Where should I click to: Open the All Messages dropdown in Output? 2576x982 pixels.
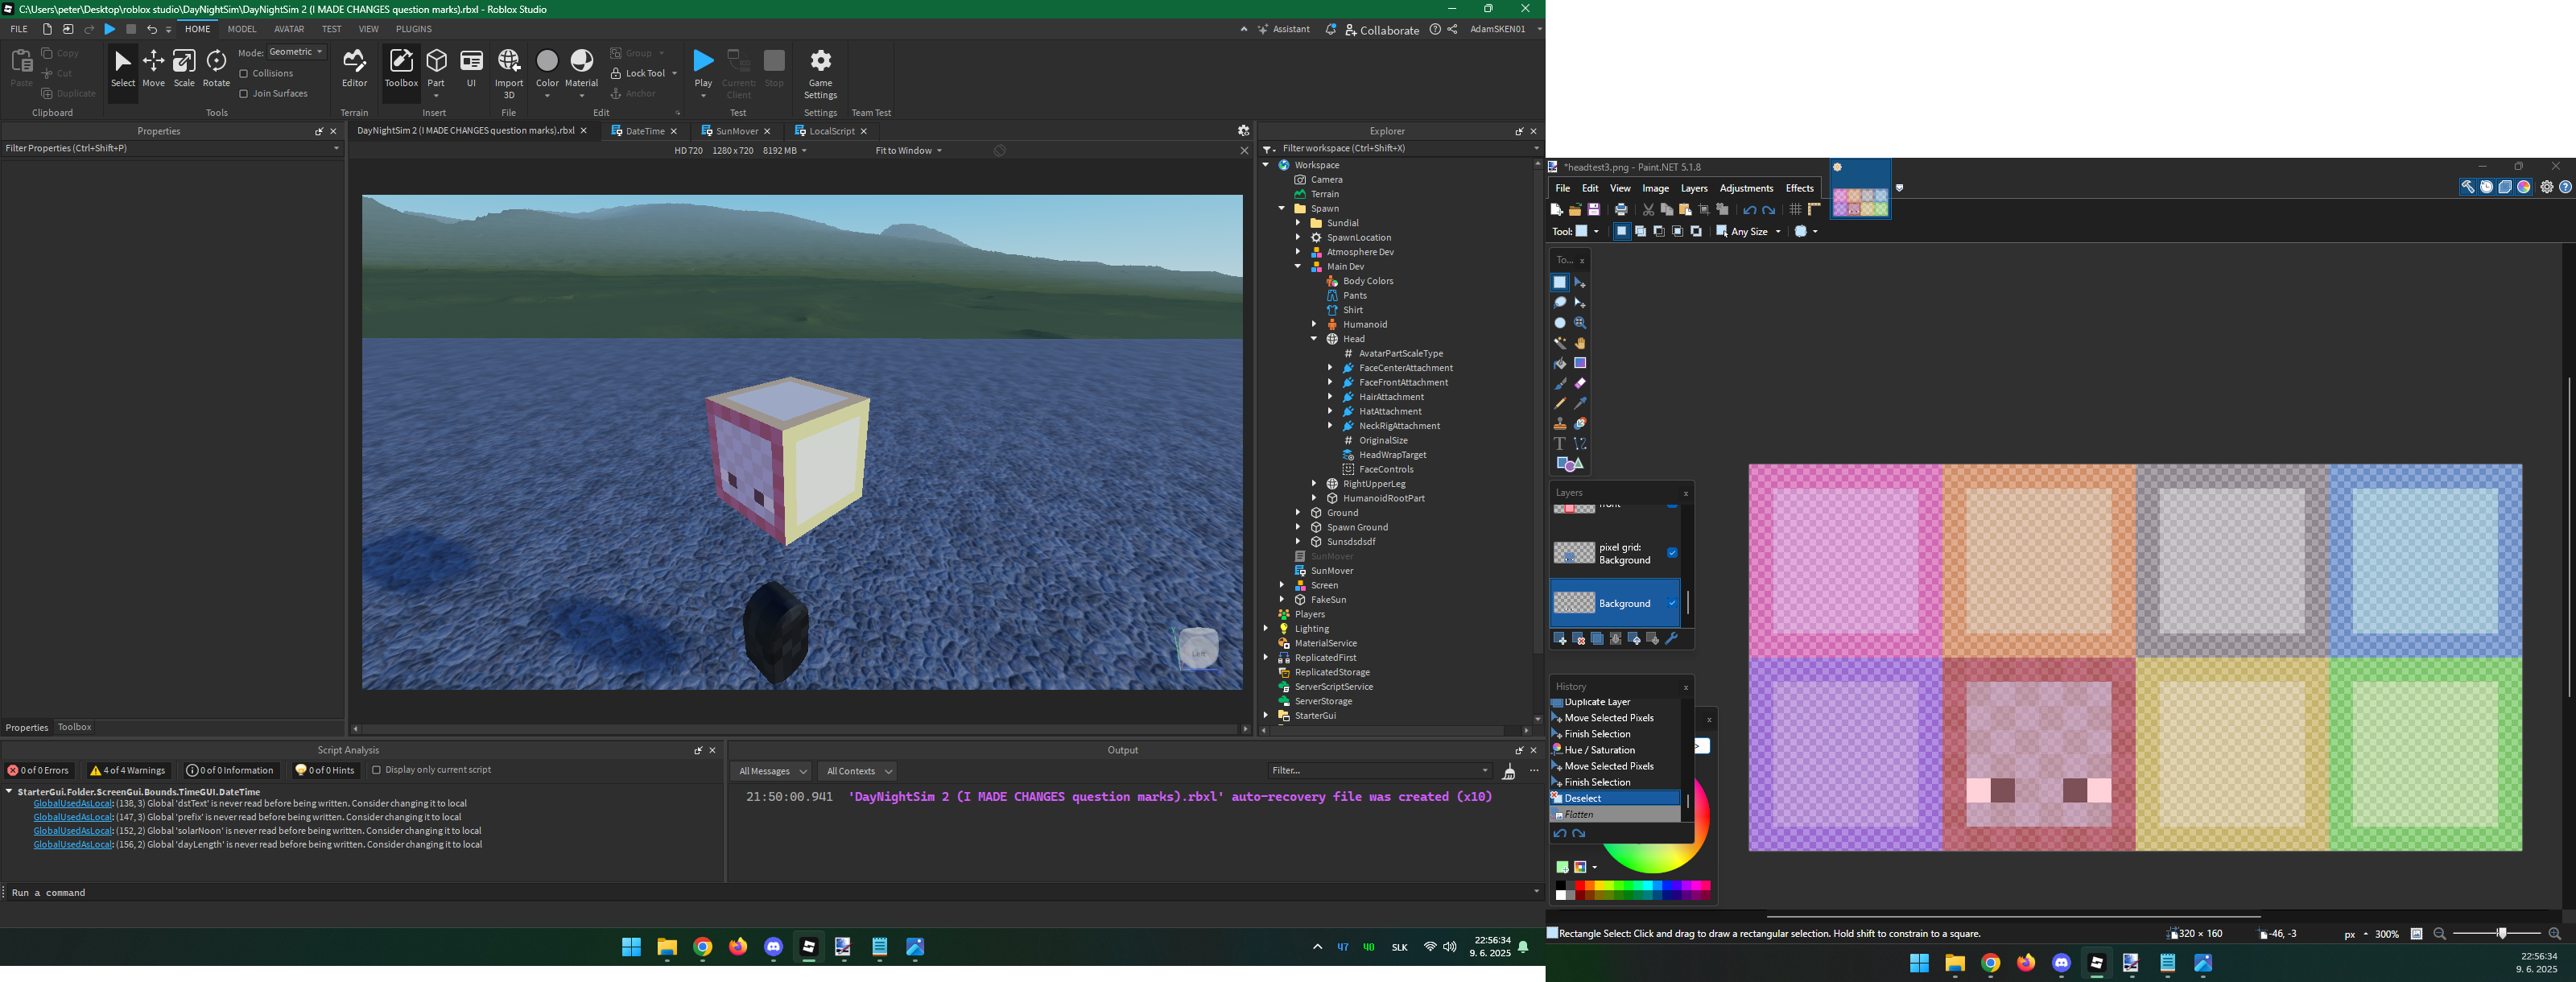tap(771, 771)
